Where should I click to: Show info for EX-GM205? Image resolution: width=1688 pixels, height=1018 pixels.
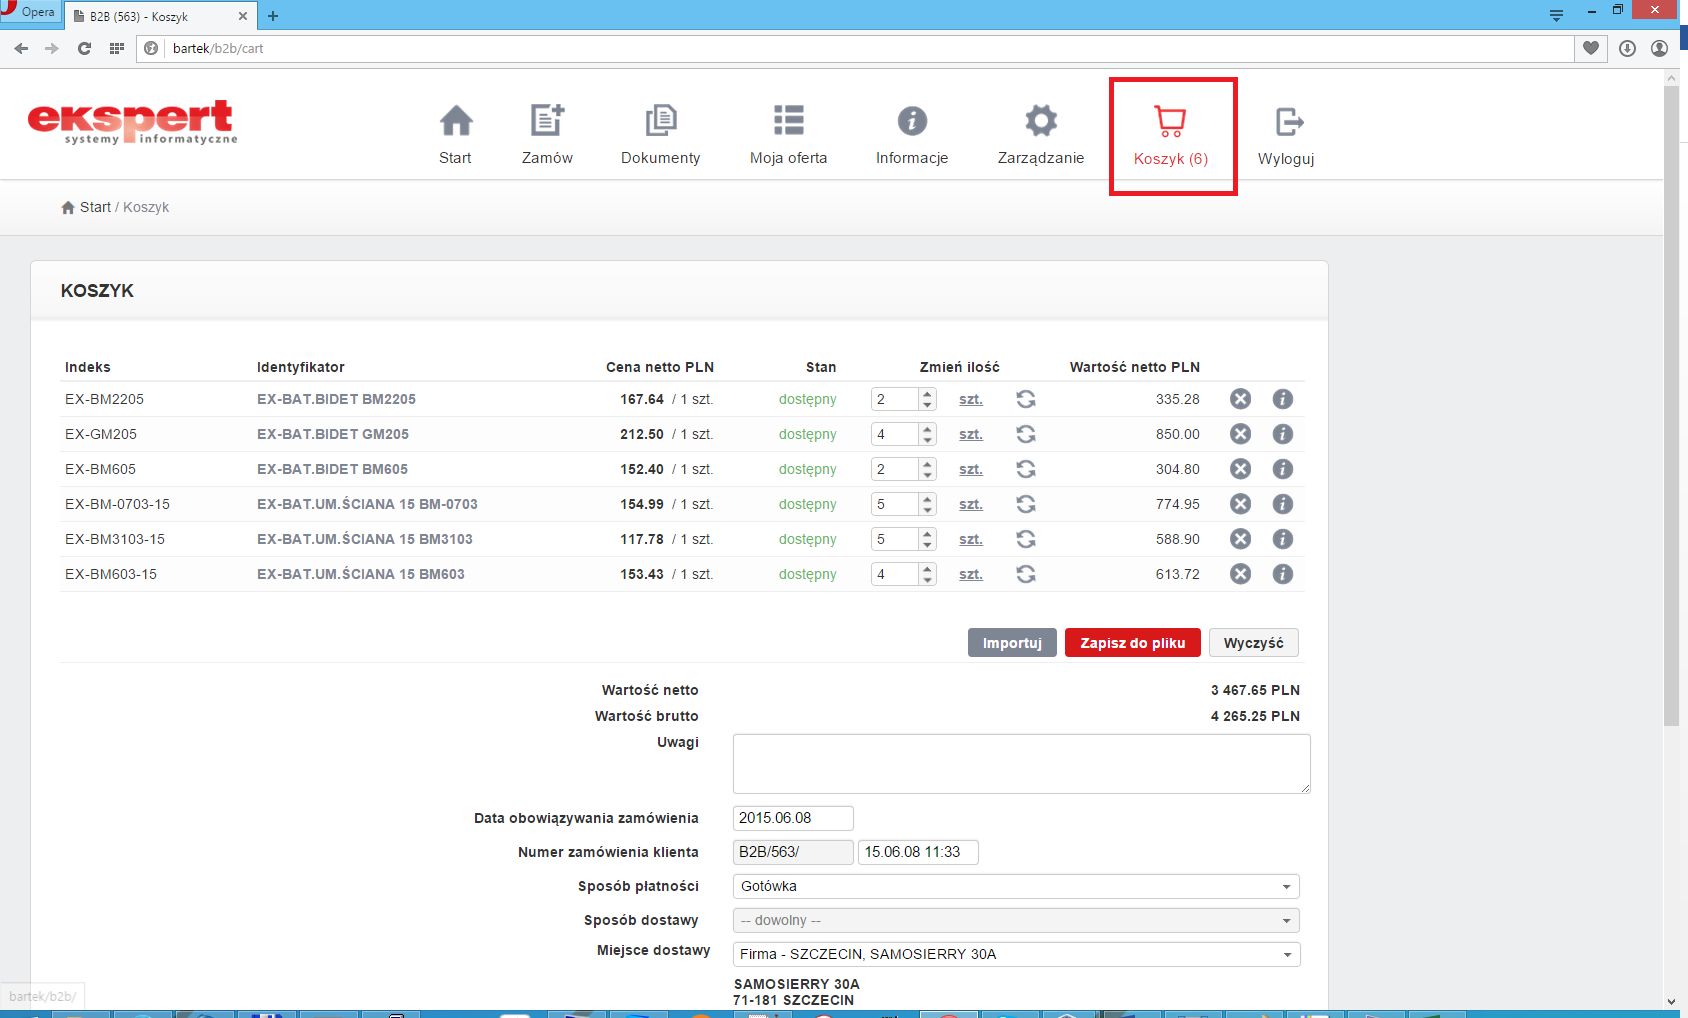coord(1283,434)
